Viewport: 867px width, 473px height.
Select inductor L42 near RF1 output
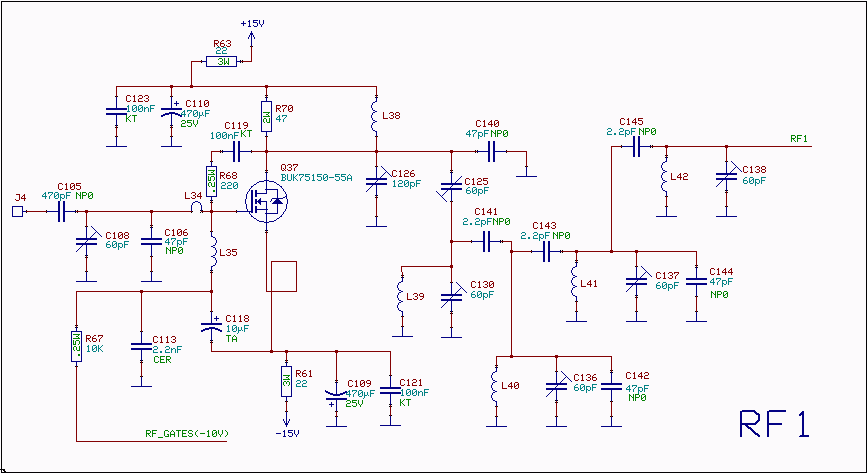pyautogui.click(x=666, y=178)
